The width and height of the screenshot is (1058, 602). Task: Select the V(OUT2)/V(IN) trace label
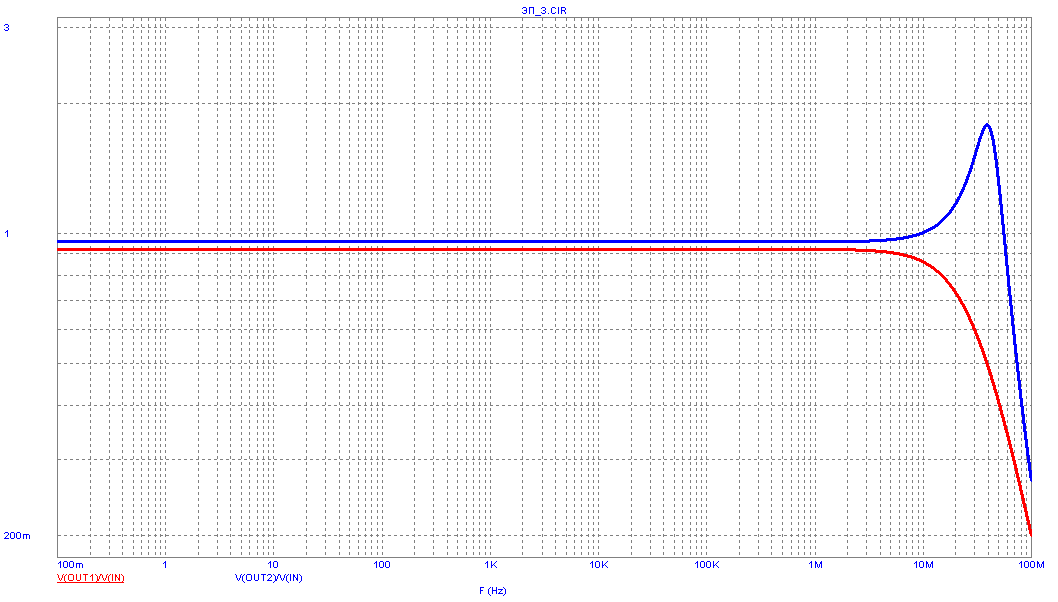coord(269,578)
